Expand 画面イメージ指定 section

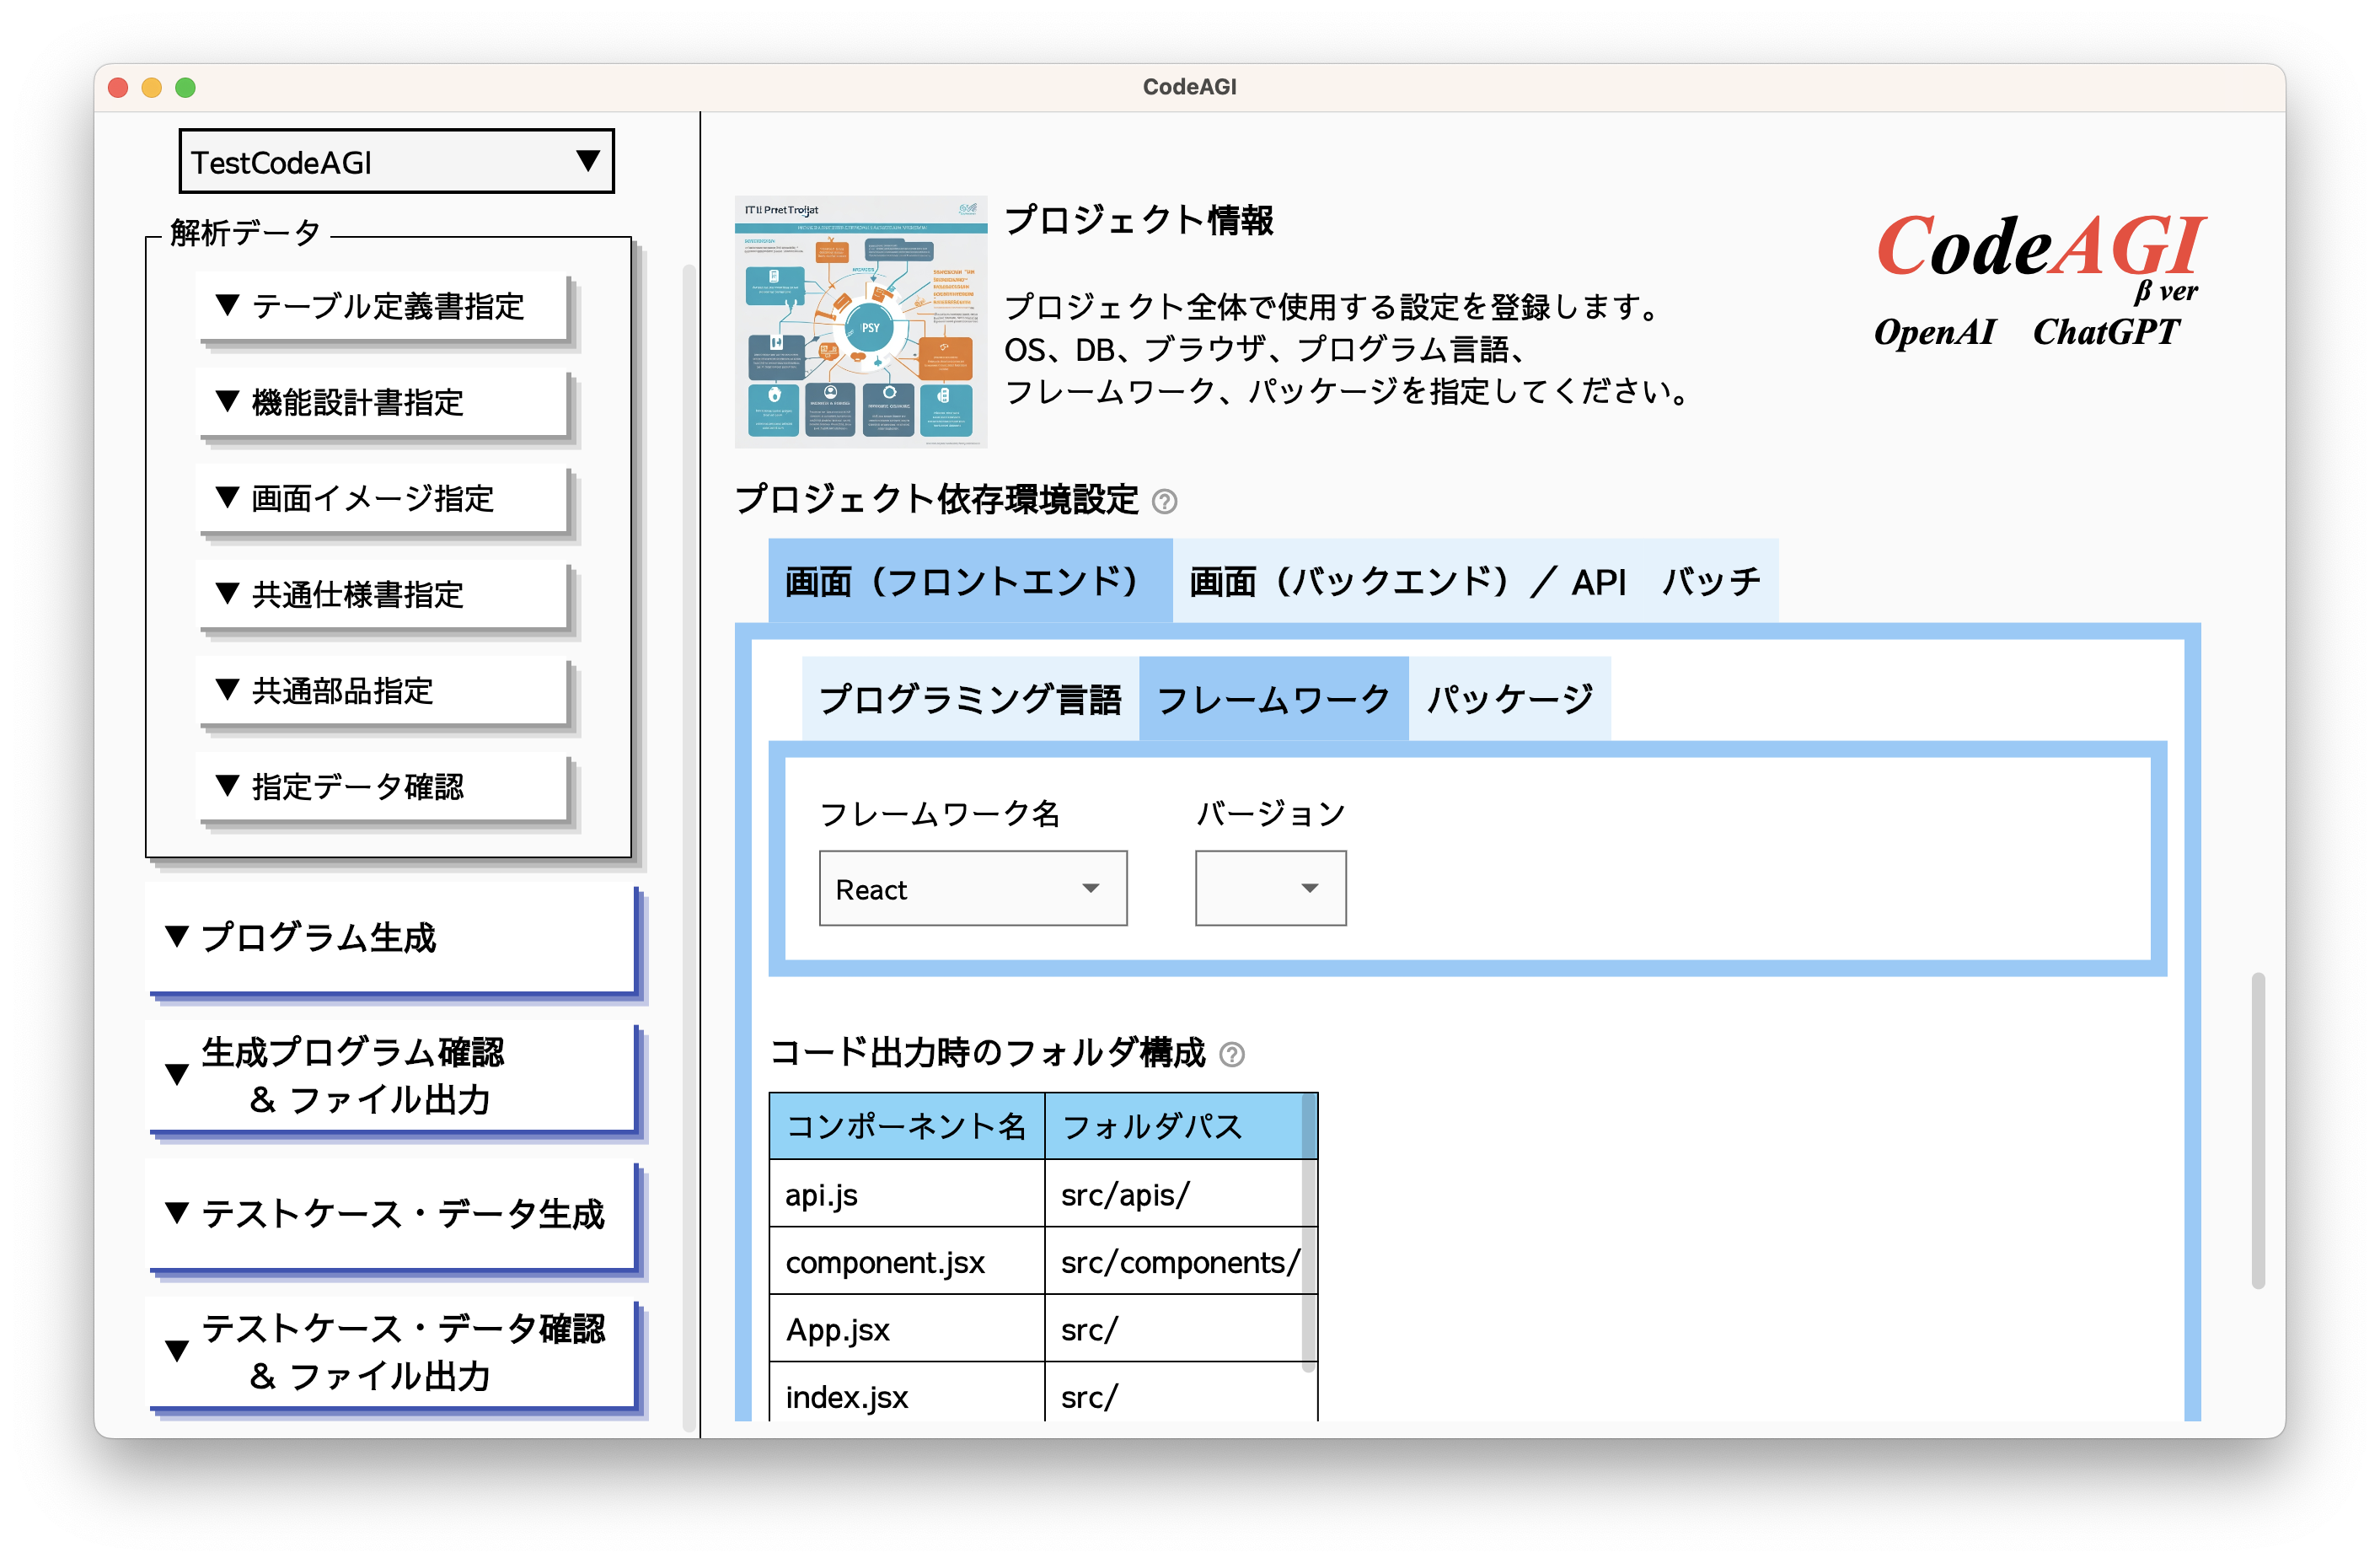point(385,499)
